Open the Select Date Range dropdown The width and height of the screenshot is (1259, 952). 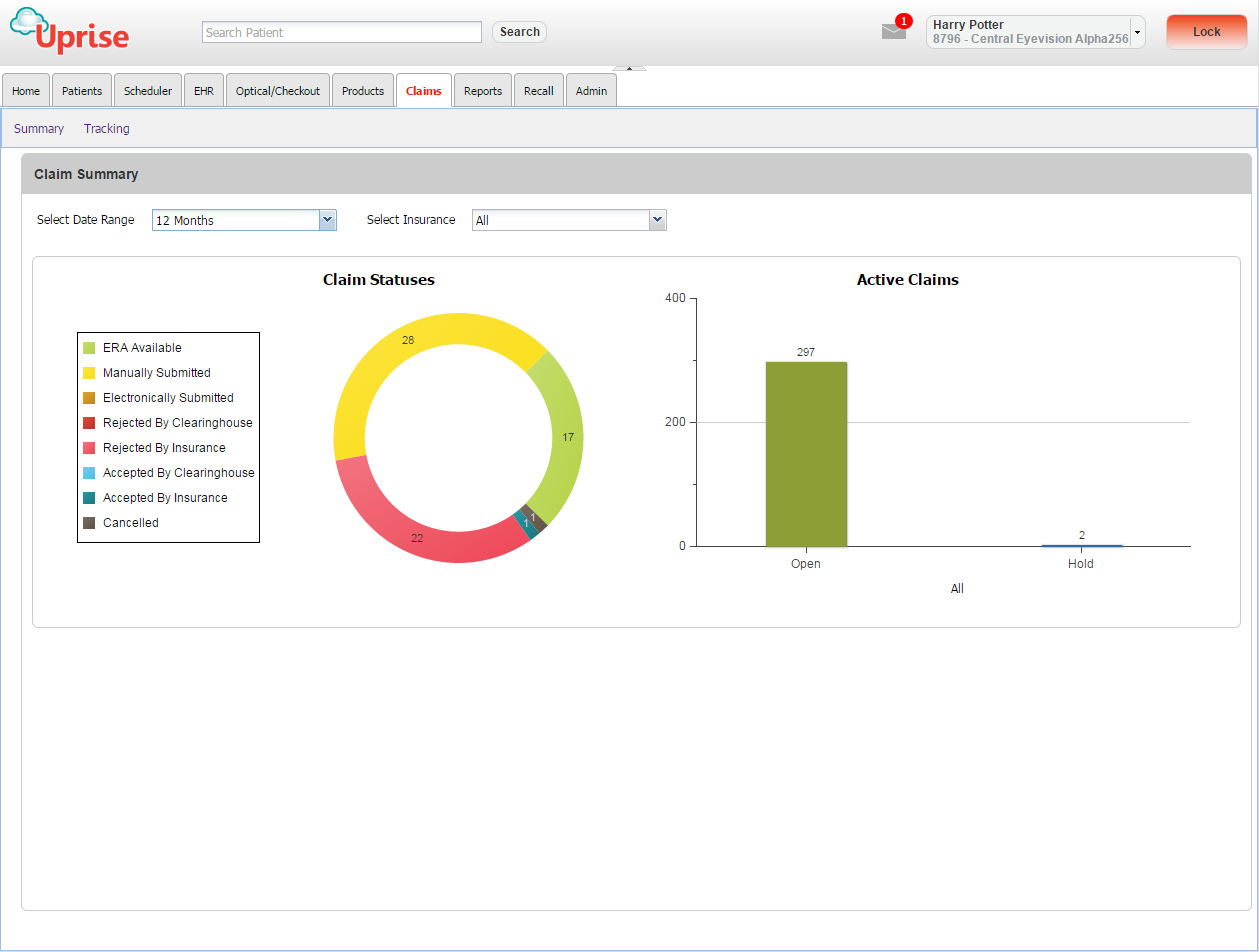(x=328, y=219)
